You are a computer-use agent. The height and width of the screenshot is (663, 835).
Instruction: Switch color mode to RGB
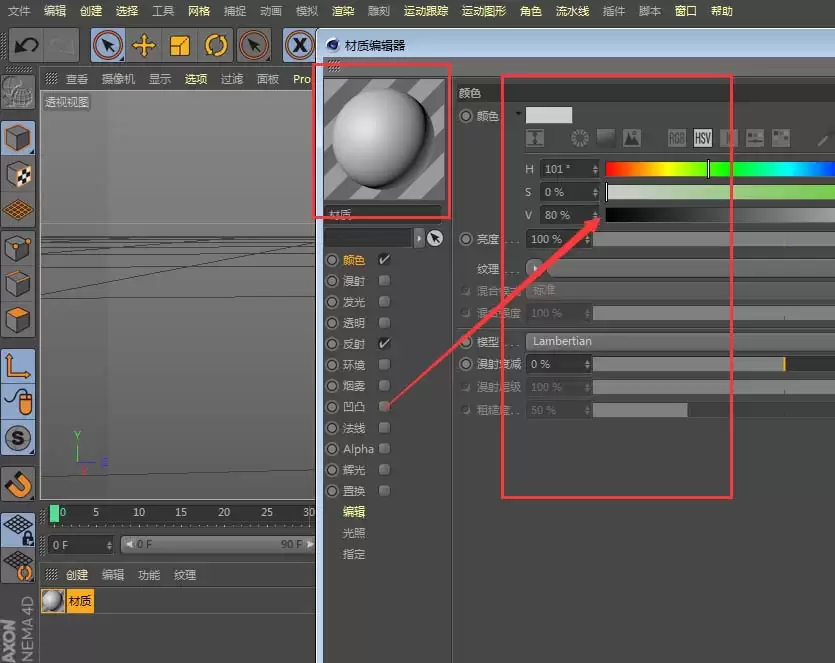tap(675, 137)
